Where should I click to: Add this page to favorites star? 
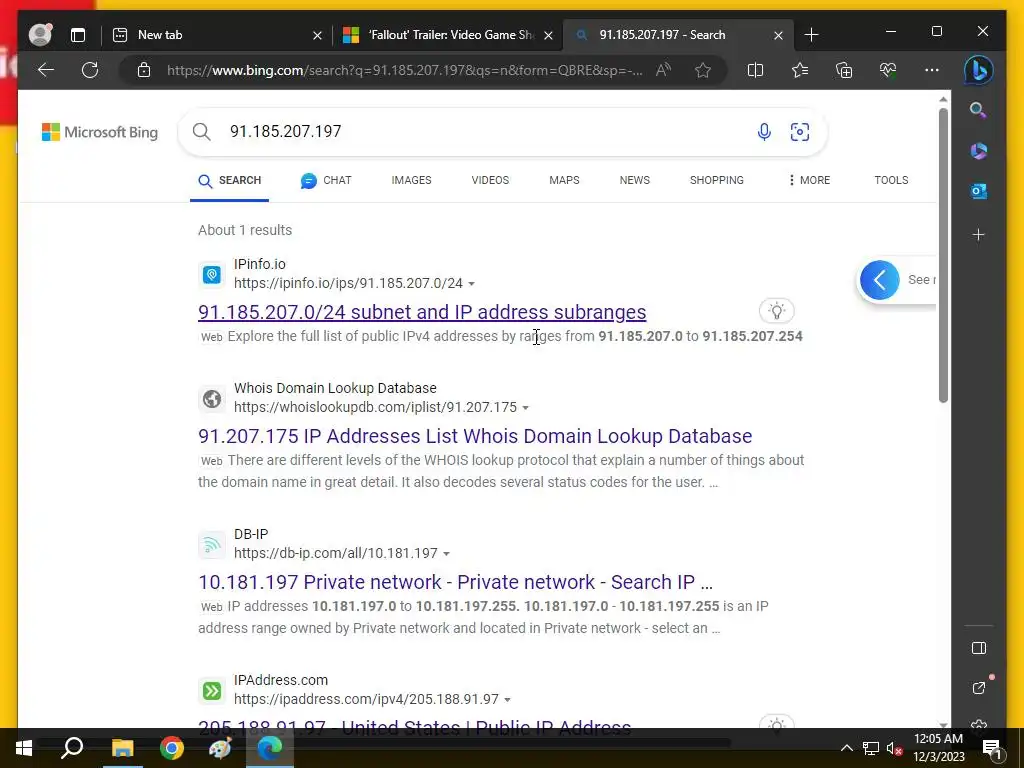click(703, 70)
